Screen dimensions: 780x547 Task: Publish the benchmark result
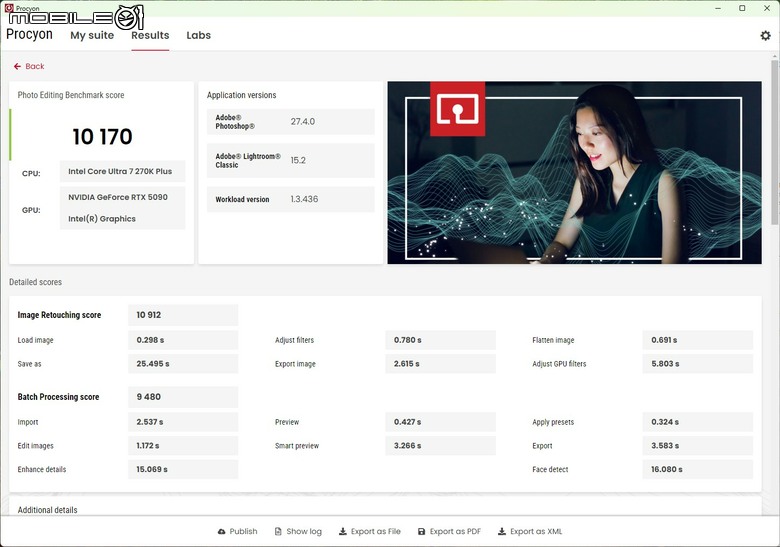click(238, 532)
